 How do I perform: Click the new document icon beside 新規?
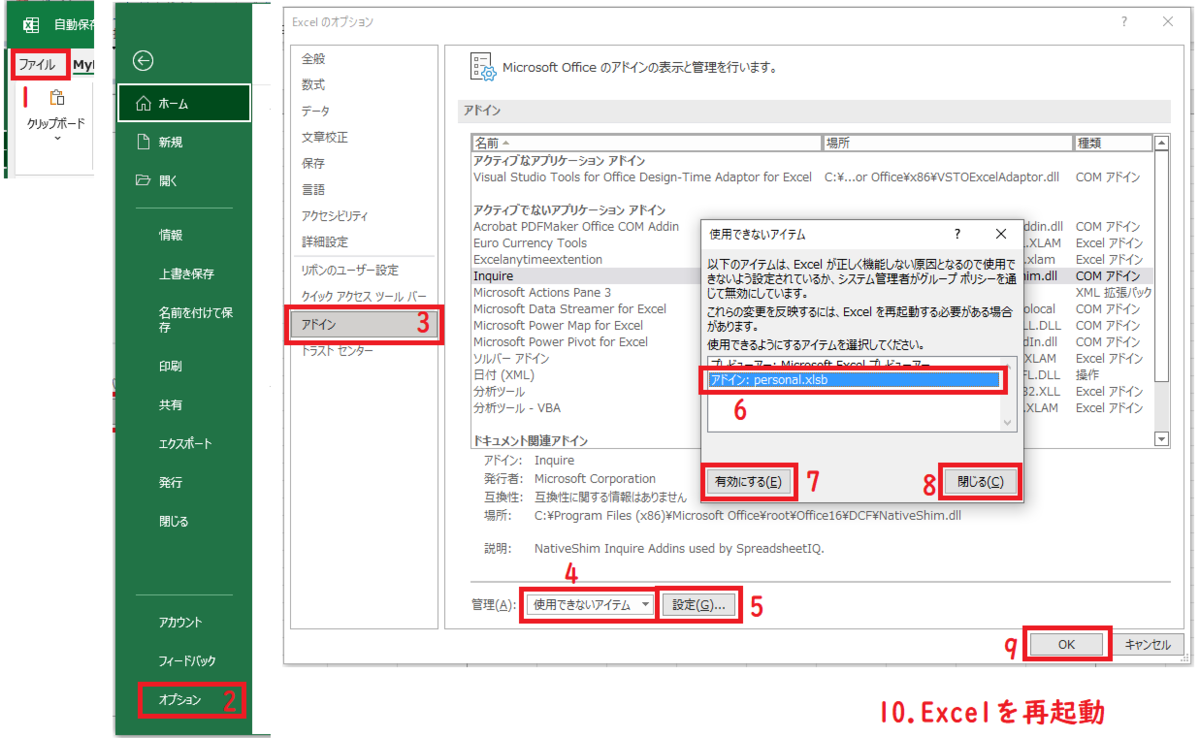click(143, 142)
